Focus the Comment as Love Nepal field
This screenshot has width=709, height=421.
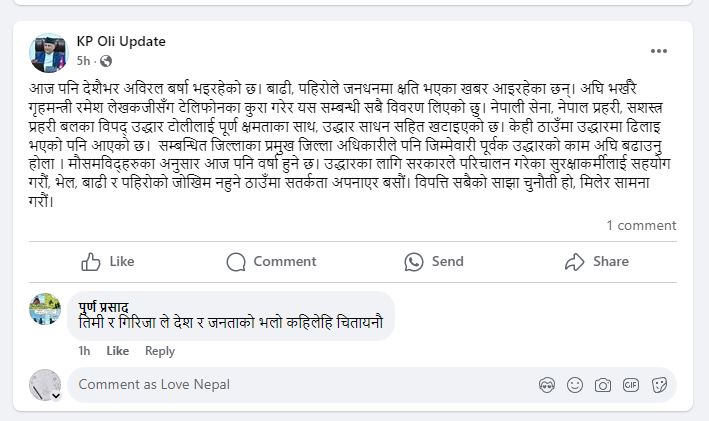tap(300, 385)
